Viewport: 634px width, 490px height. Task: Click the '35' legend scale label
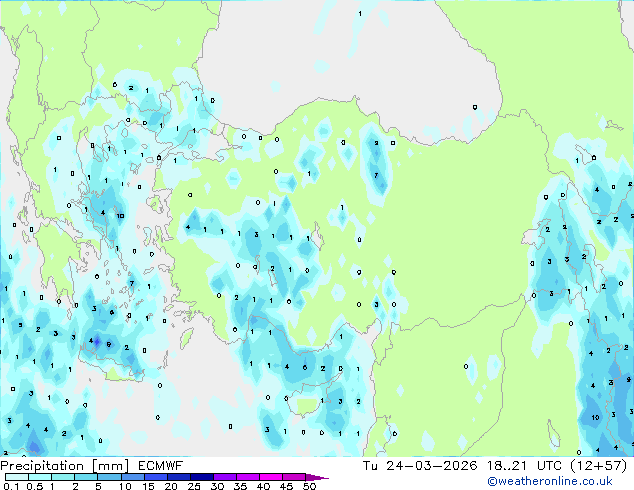click(241, 486)
